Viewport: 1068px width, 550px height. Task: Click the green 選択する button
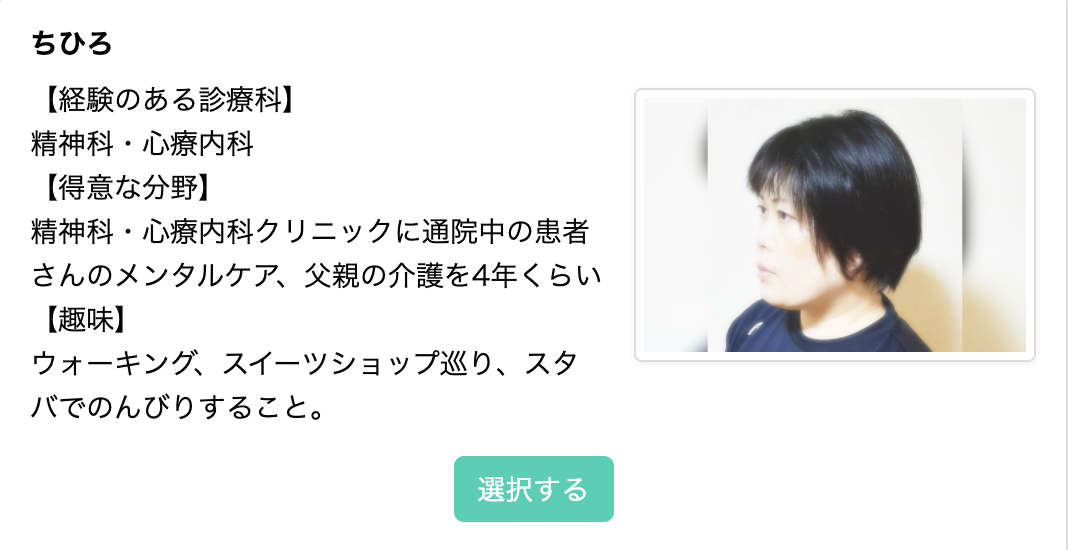pyautogui.click(x=533, y=489)
